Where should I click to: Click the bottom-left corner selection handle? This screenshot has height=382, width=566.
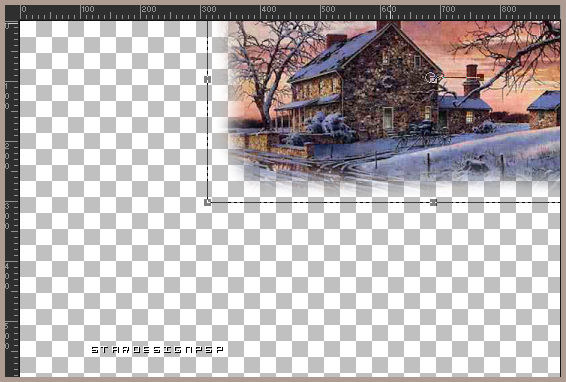[208, 202]
